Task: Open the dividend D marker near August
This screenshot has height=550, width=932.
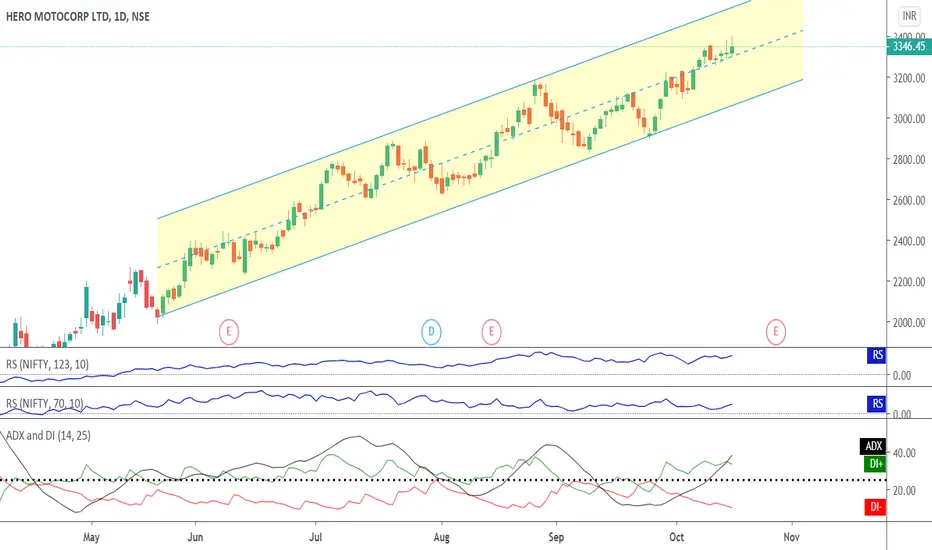Action: (x=431, y=332)
